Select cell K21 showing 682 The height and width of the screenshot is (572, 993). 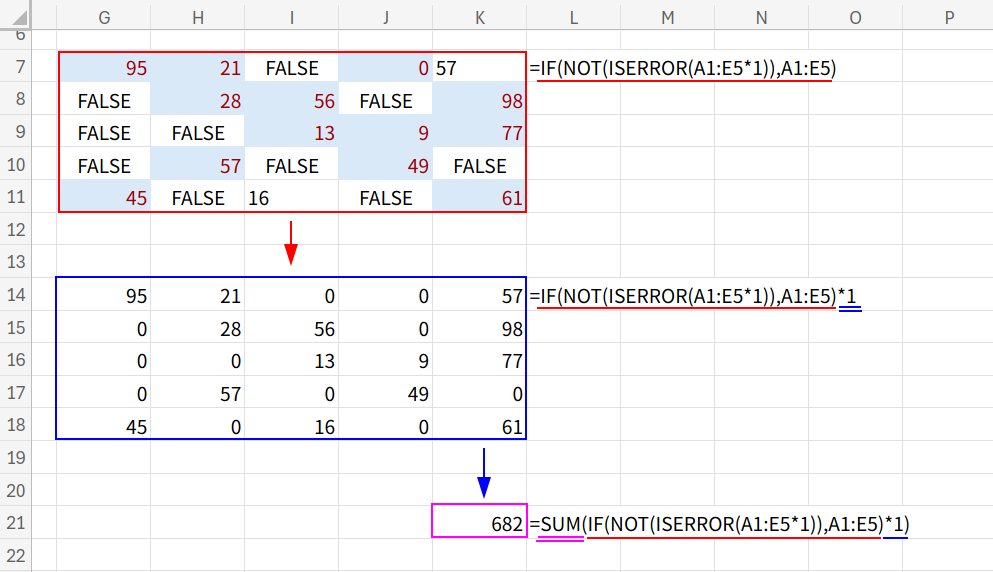pyautogui.click(x=480, y=523)
